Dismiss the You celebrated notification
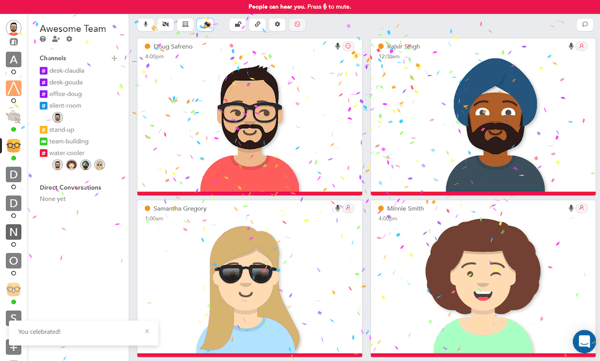Viewport: 600px width, 361px height. coord(147,331)
